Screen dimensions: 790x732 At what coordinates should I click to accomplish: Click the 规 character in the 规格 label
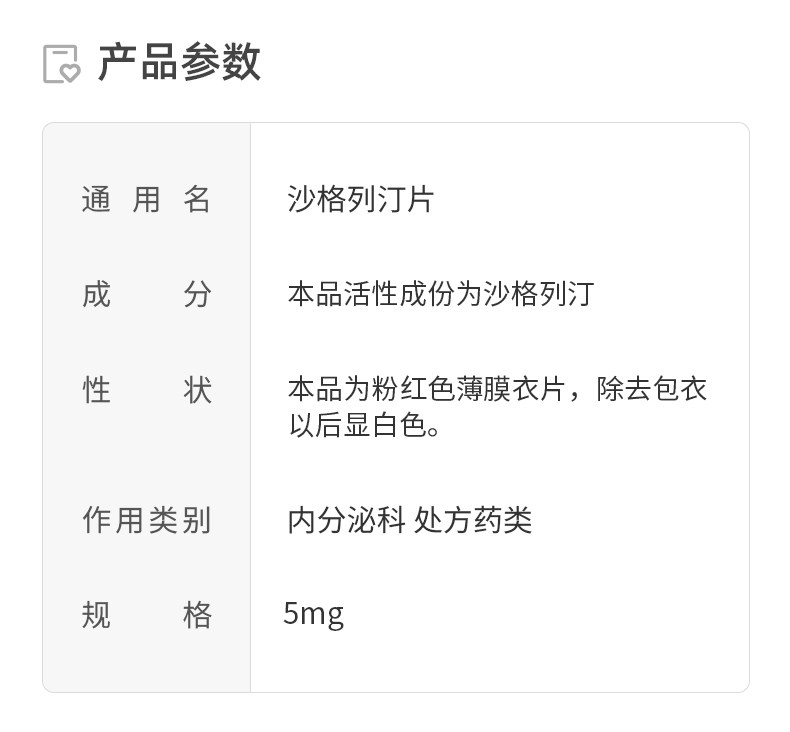pos(96,614)
